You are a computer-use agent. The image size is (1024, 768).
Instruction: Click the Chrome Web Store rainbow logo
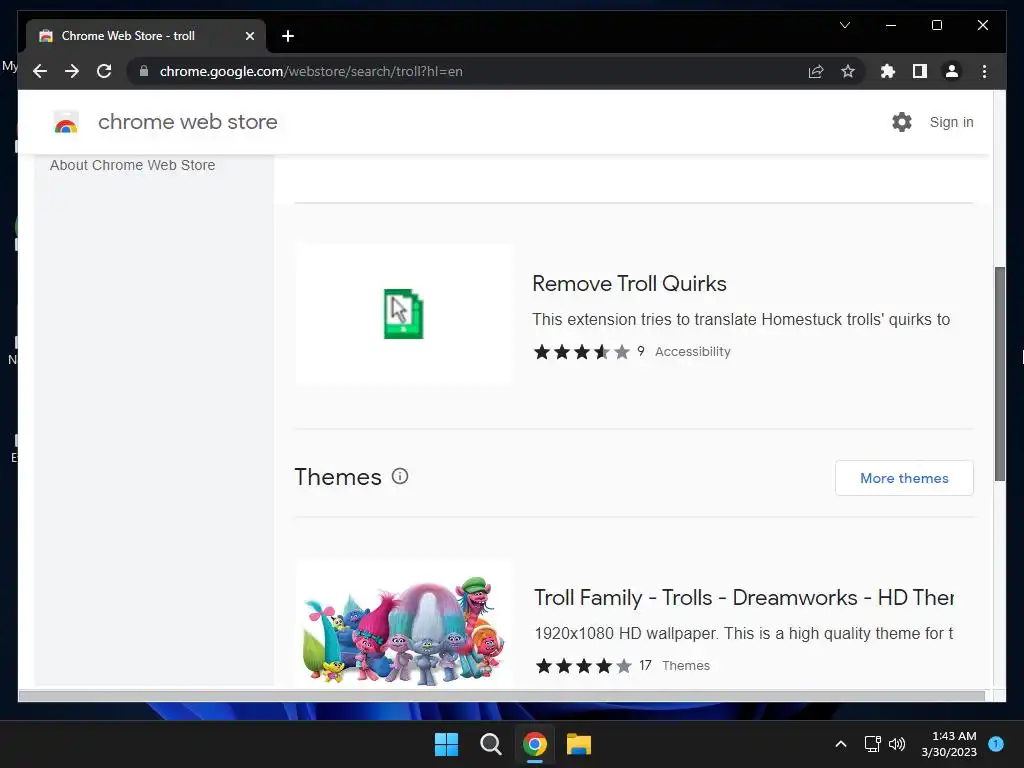[66, 122]
